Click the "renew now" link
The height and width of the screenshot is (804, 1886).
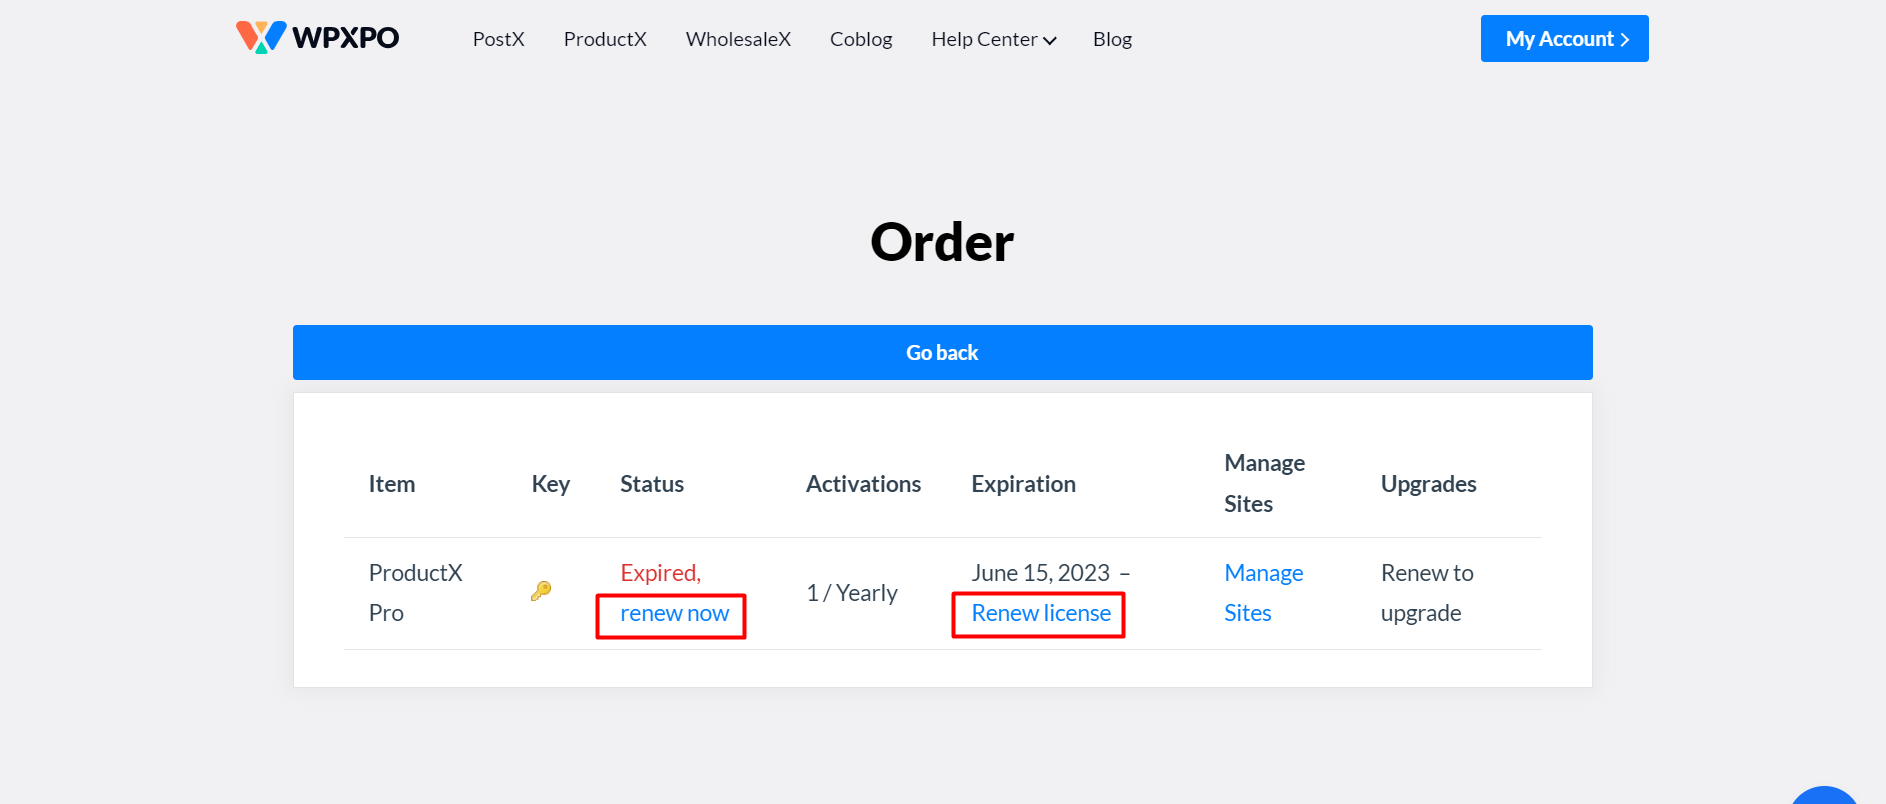[674, 614]
